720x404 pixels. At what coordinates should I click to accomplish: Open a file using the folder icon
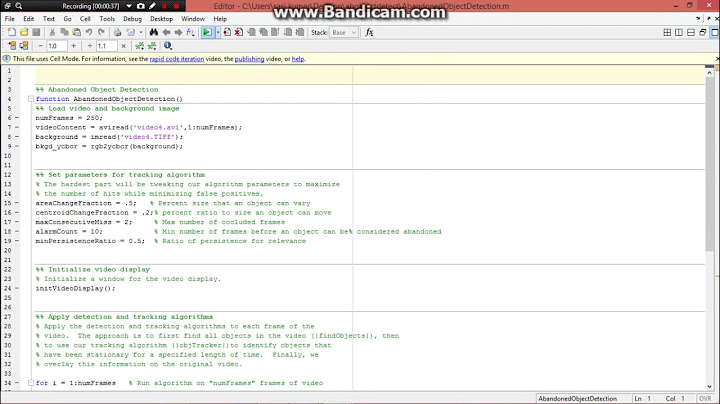pyautogui.click(x=24, y=32)
